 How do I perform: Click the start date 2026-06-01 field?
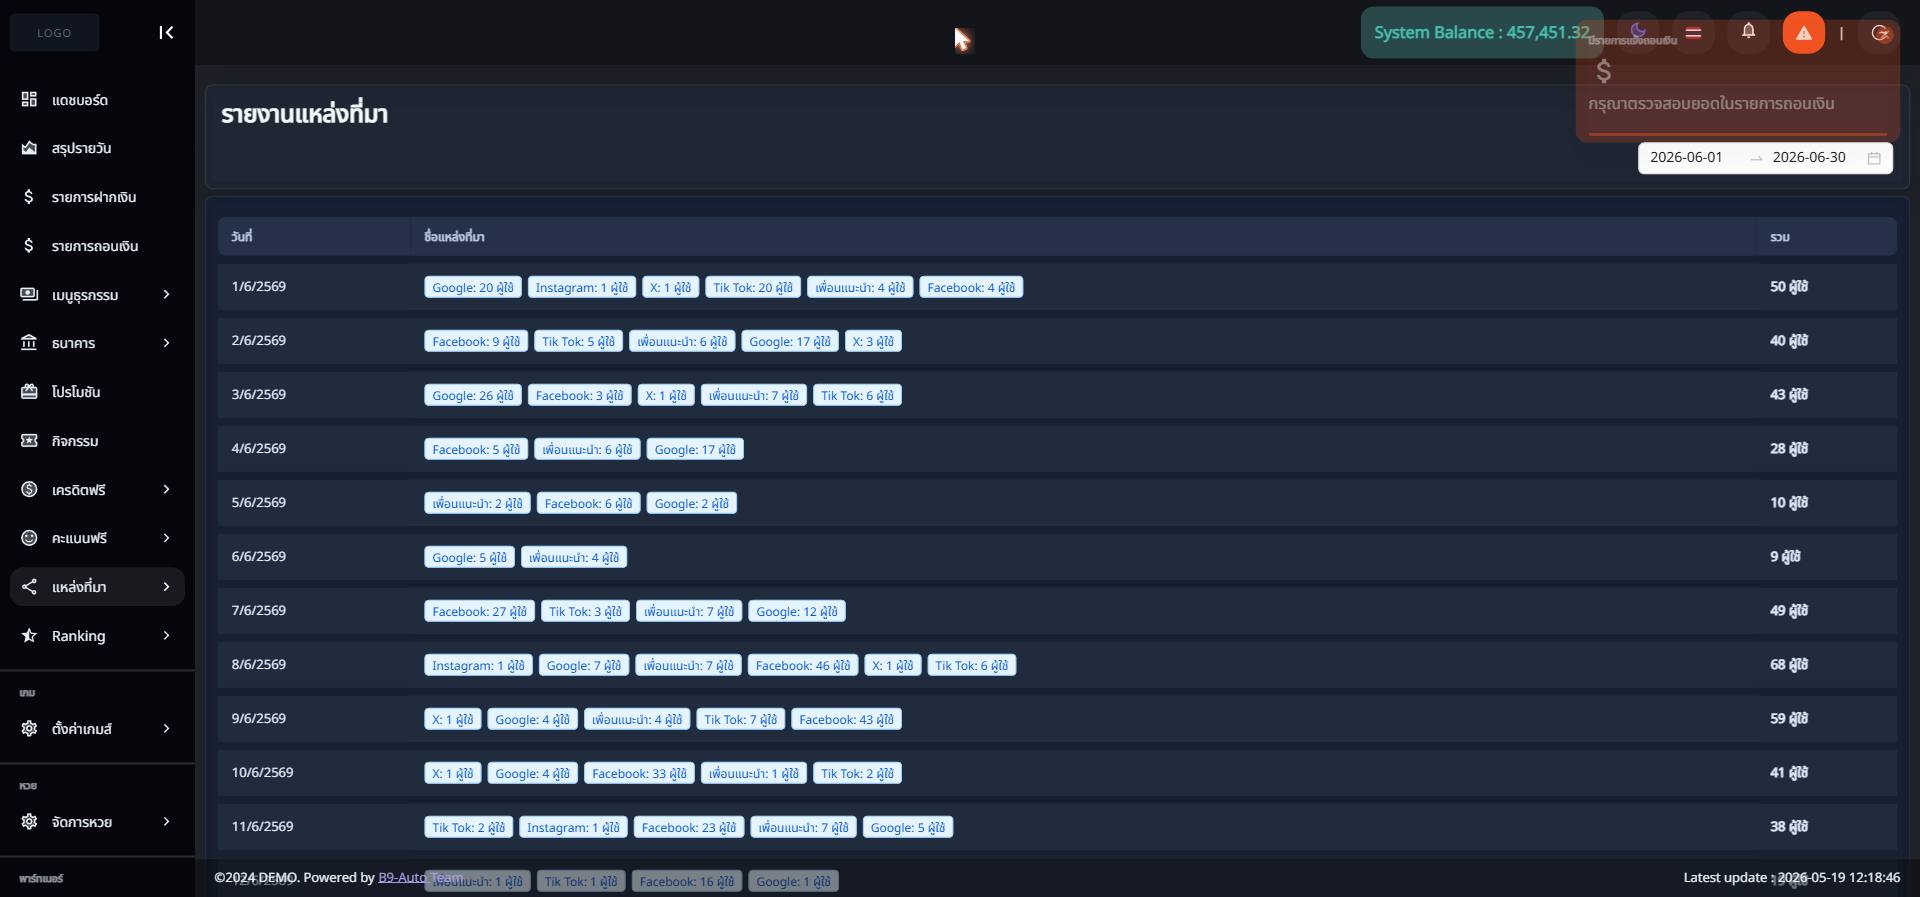coord(1686,157)
